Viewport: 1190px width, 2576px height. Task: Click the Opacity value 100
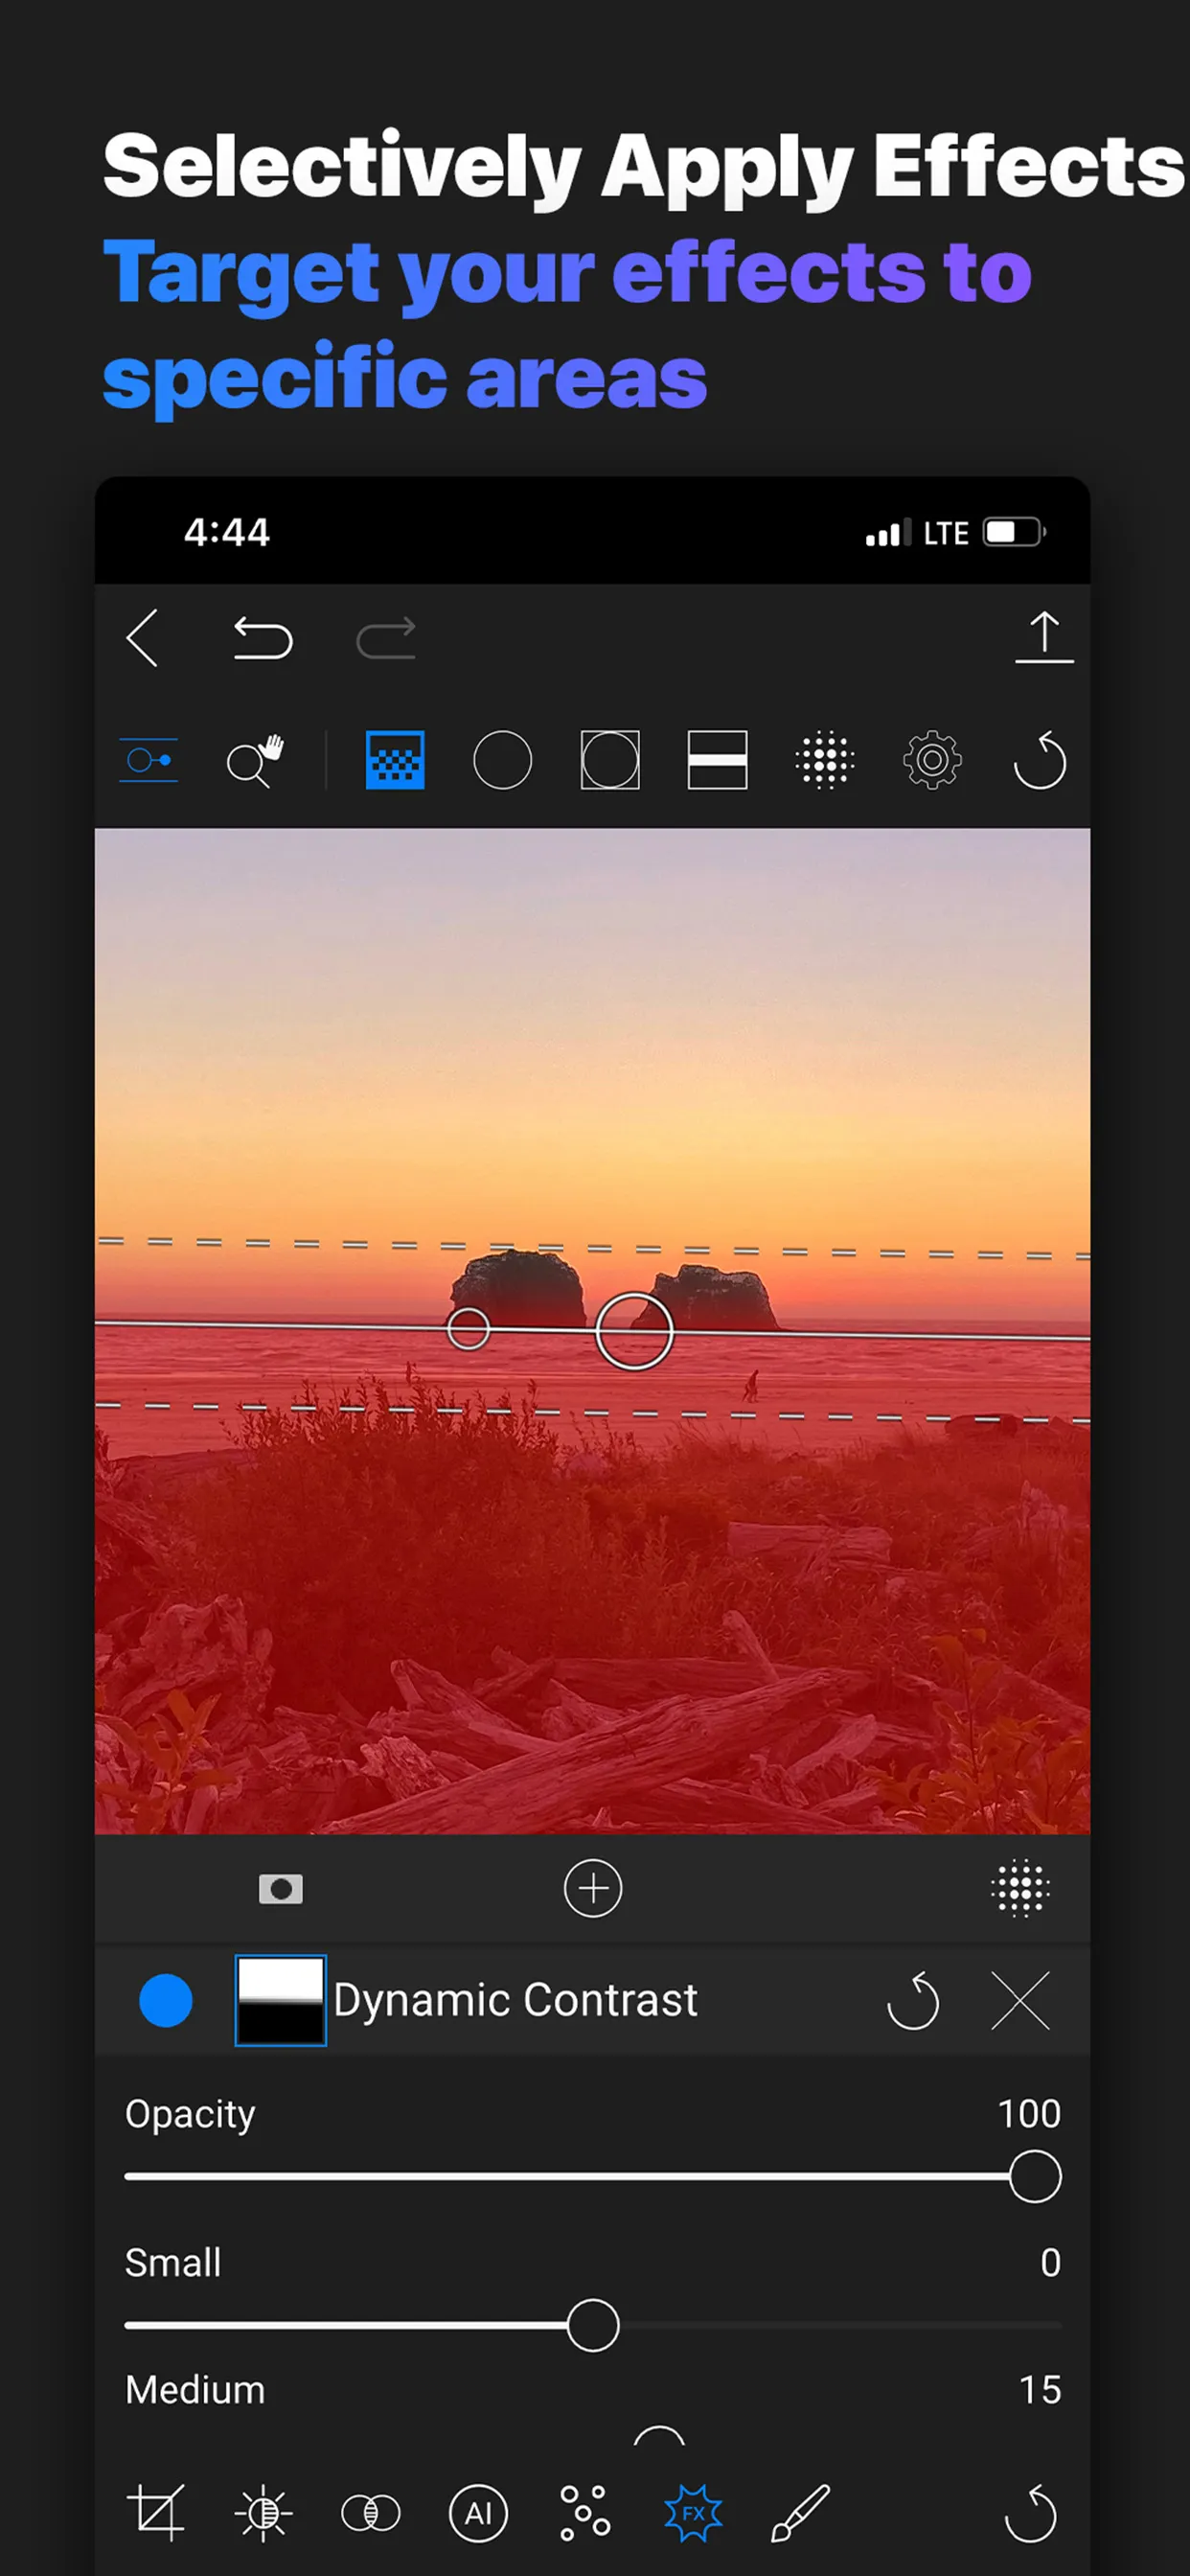(1029, 2113)
